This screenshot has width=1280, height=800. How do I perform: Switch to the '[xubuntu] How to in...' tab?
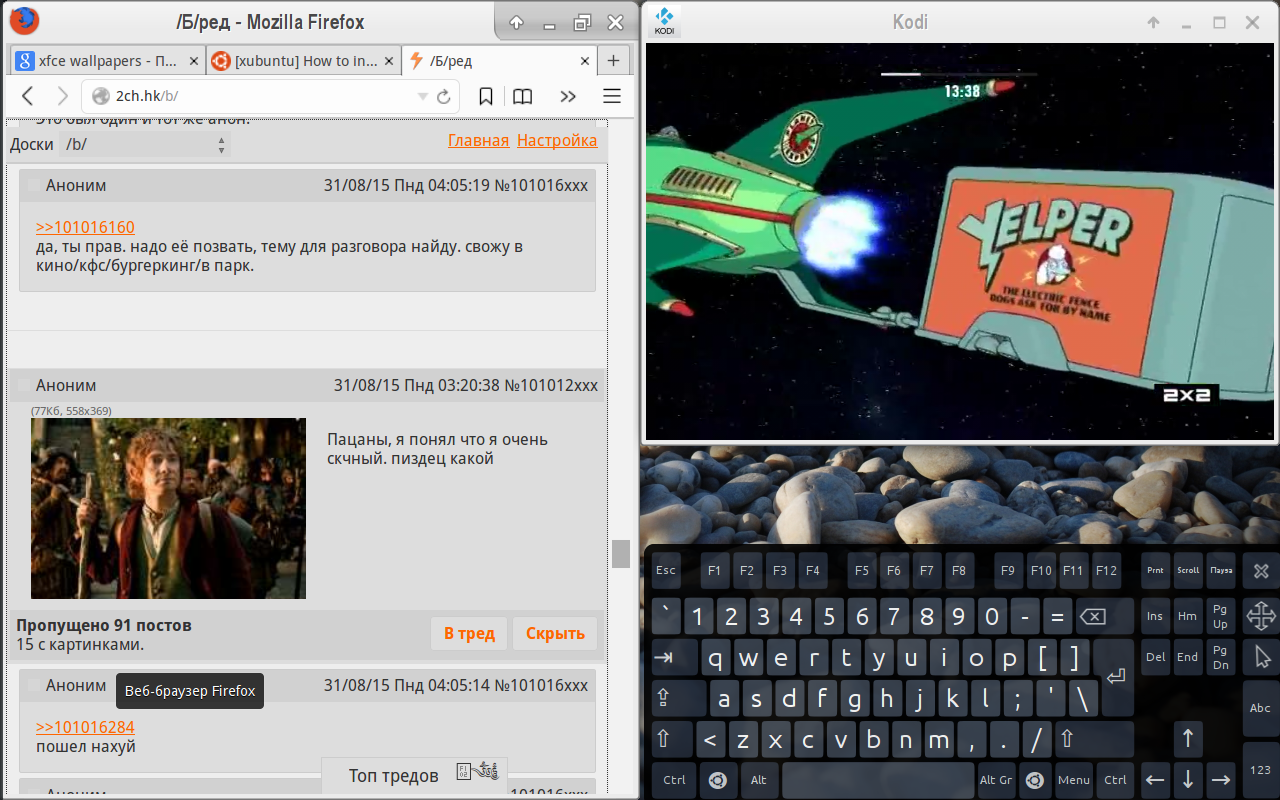click(x=304, y=60)
